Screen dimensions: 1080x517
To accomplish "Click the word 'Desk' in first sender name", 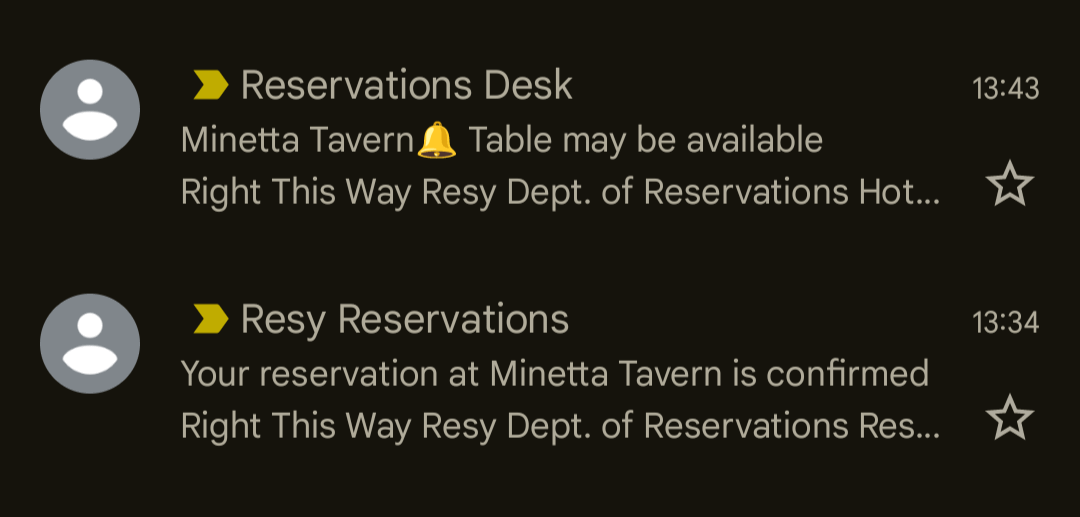I will pyautogui.click(x=528, y=85).
